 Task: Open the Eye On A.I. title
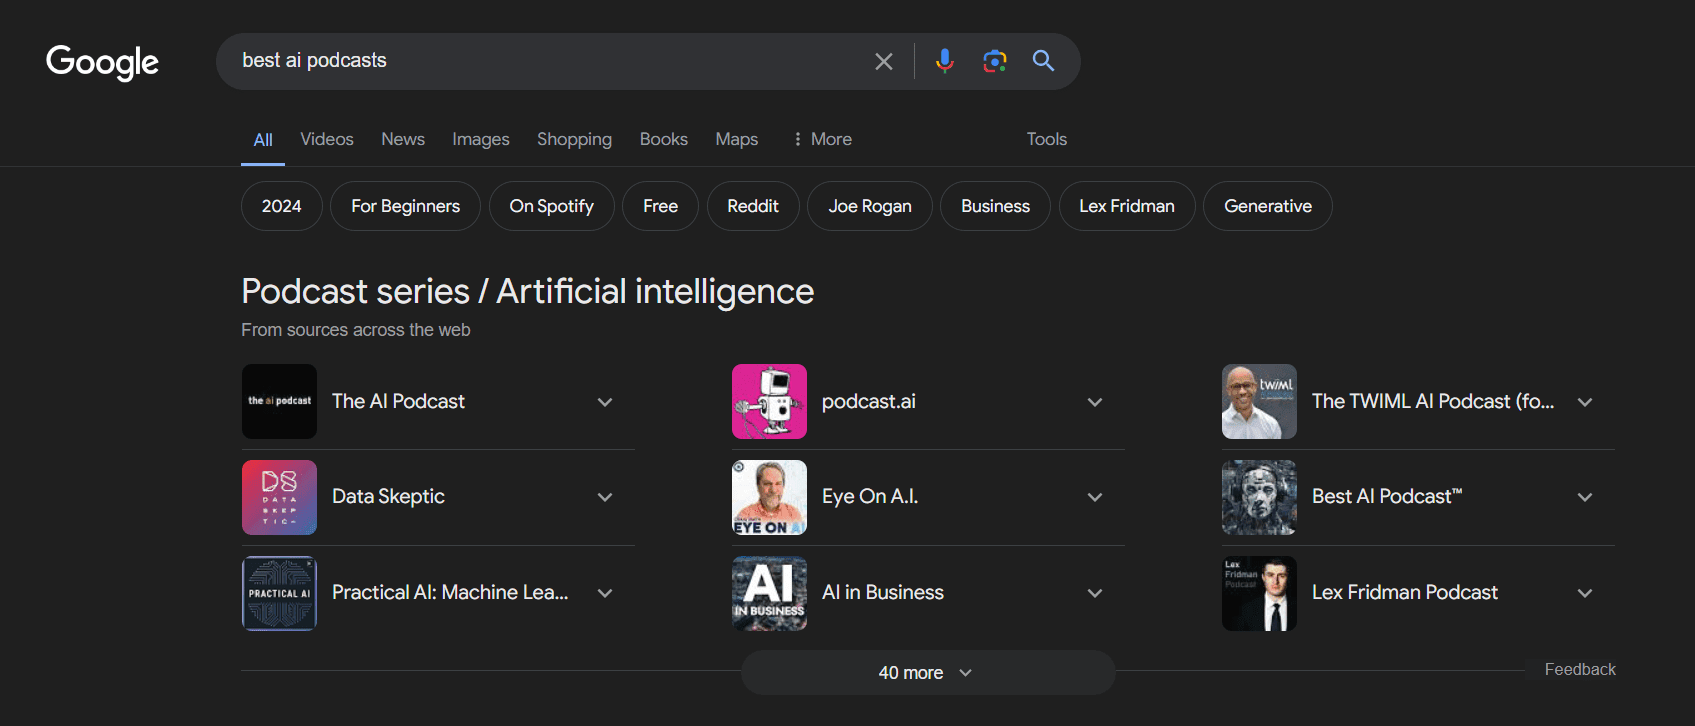click(870, 497)
